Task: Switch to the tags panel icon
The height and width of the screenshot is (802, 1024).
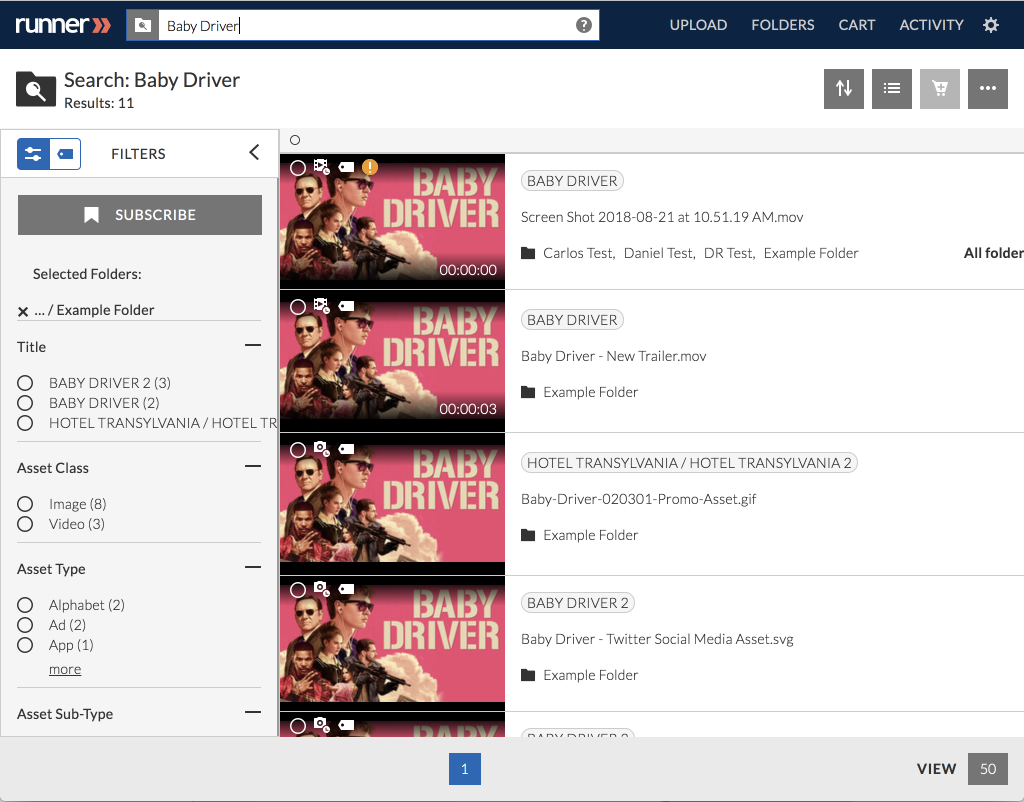Action: click(65, 154)
